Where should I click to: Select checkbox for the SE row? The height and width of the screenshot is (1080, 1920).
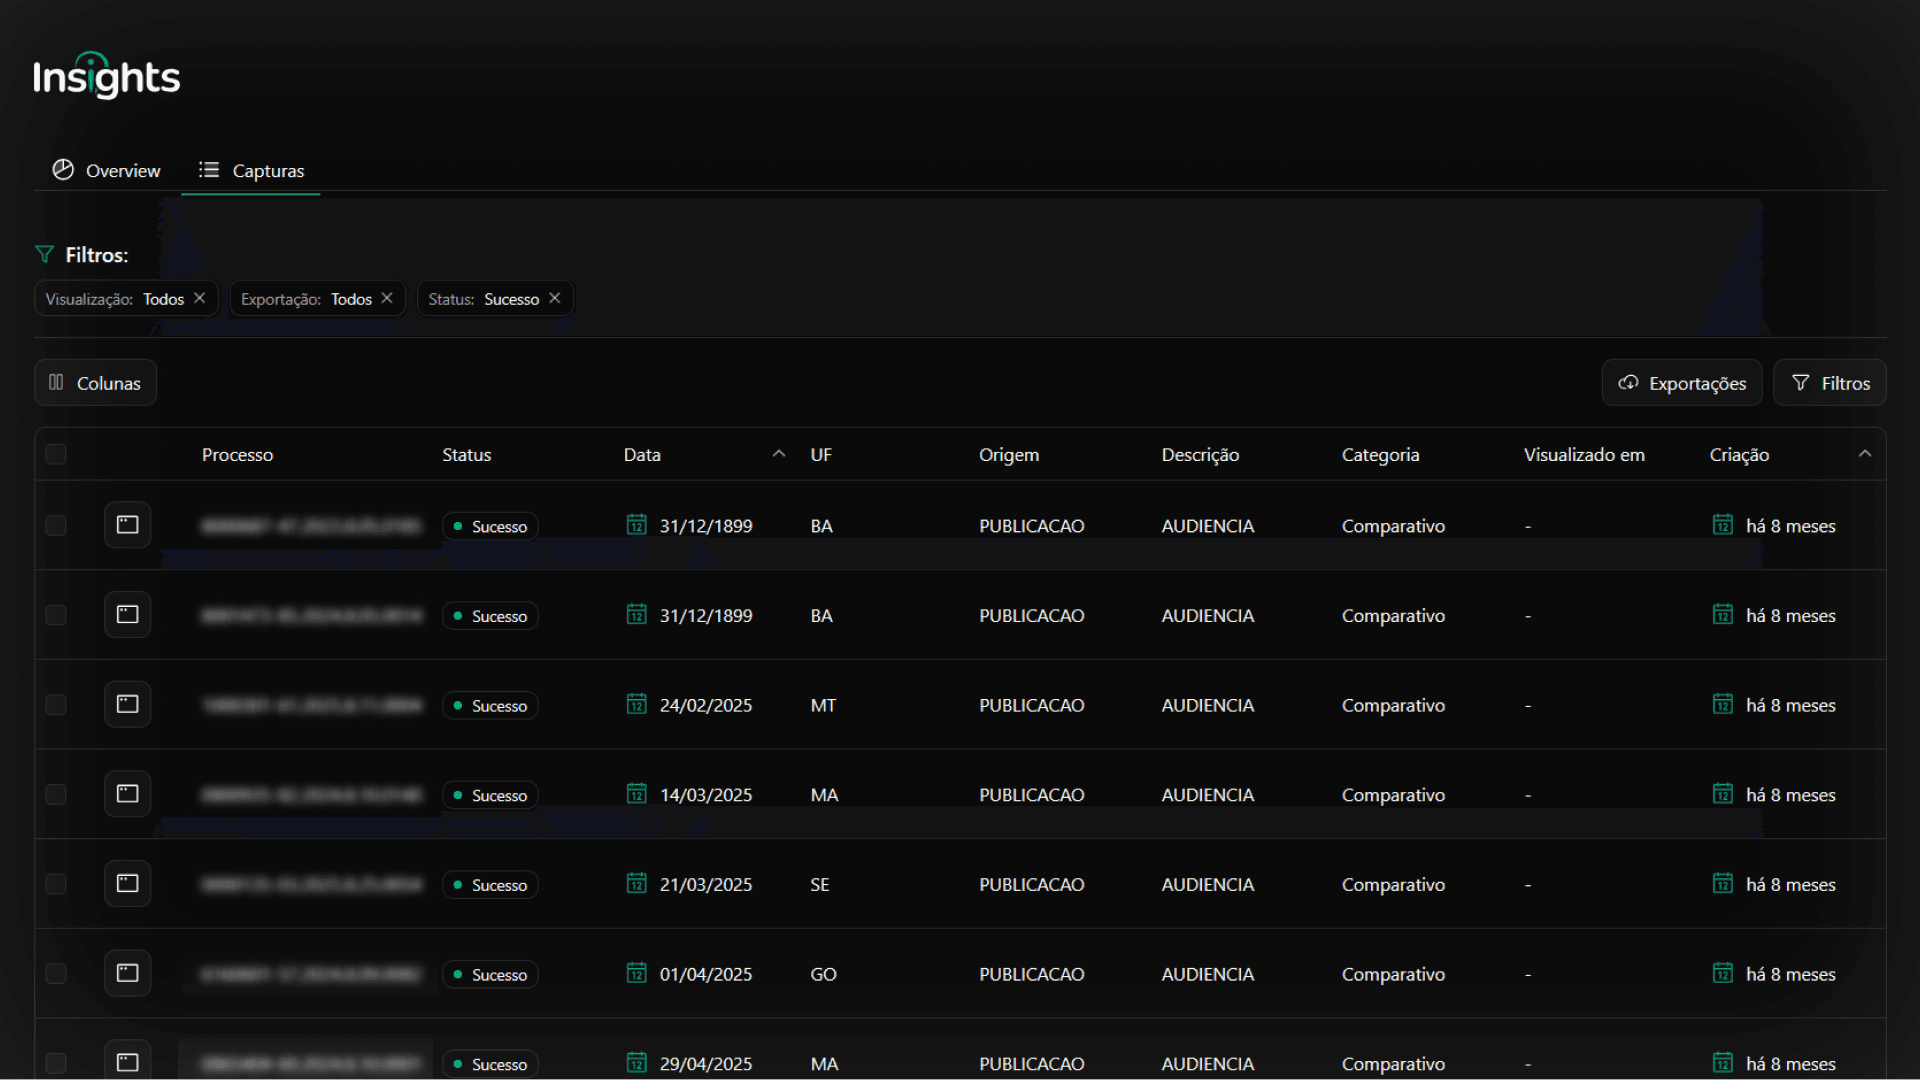[x=56, y=884]
